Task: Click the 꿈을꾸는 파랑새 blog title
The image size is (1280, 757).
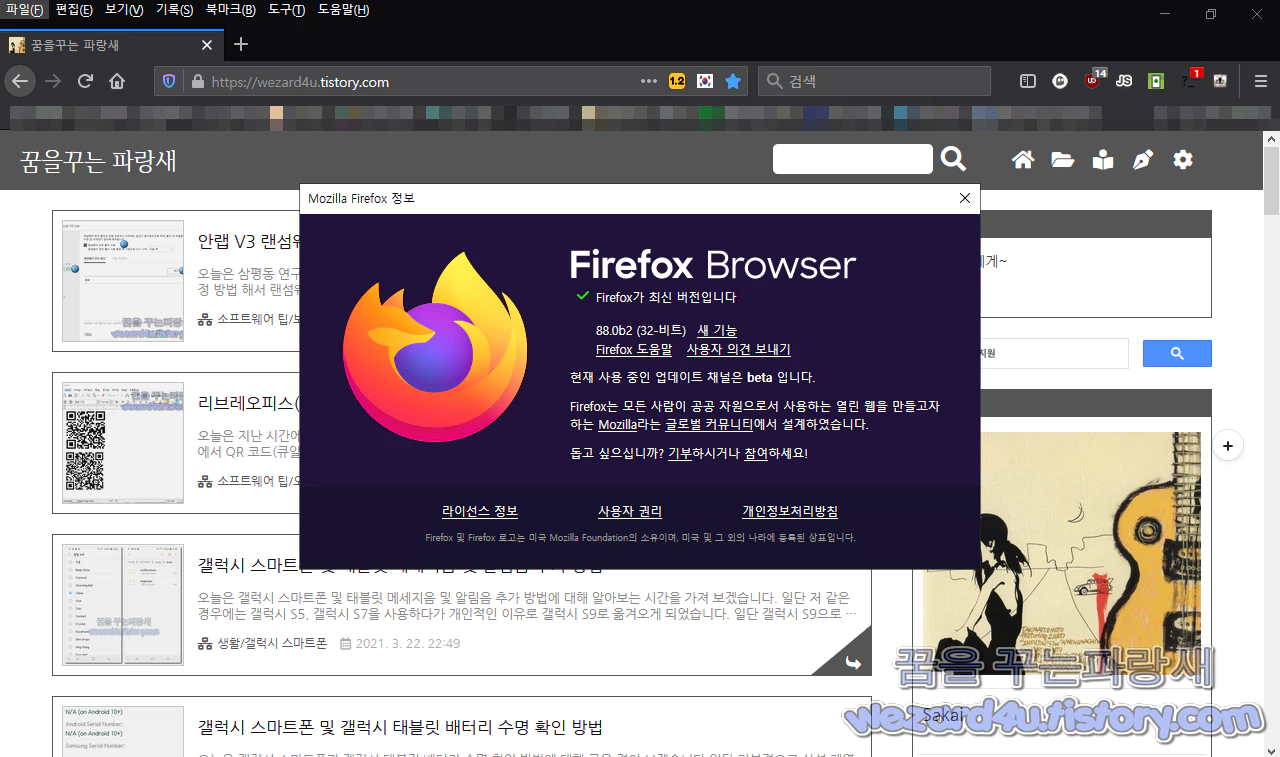Action: tap(98, 160)
